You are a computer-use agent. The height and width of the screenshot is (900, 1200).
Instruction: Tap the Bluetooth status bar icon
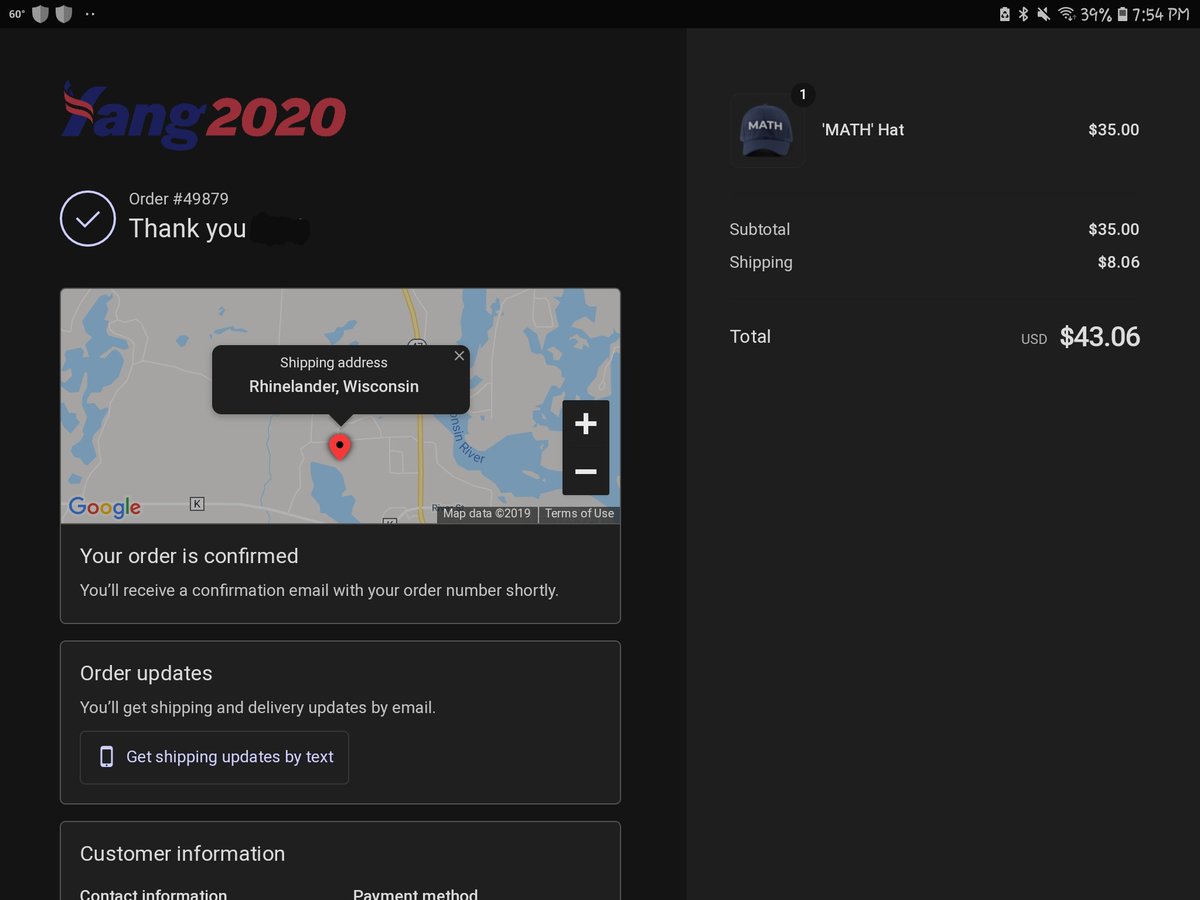1023,14
